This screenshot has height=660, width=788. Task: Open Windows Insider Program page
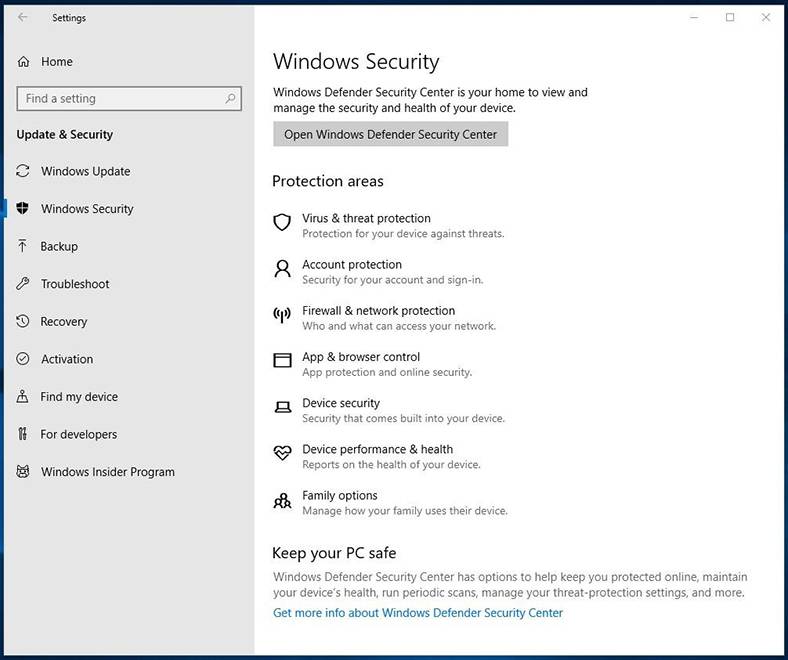coord(108,472)
